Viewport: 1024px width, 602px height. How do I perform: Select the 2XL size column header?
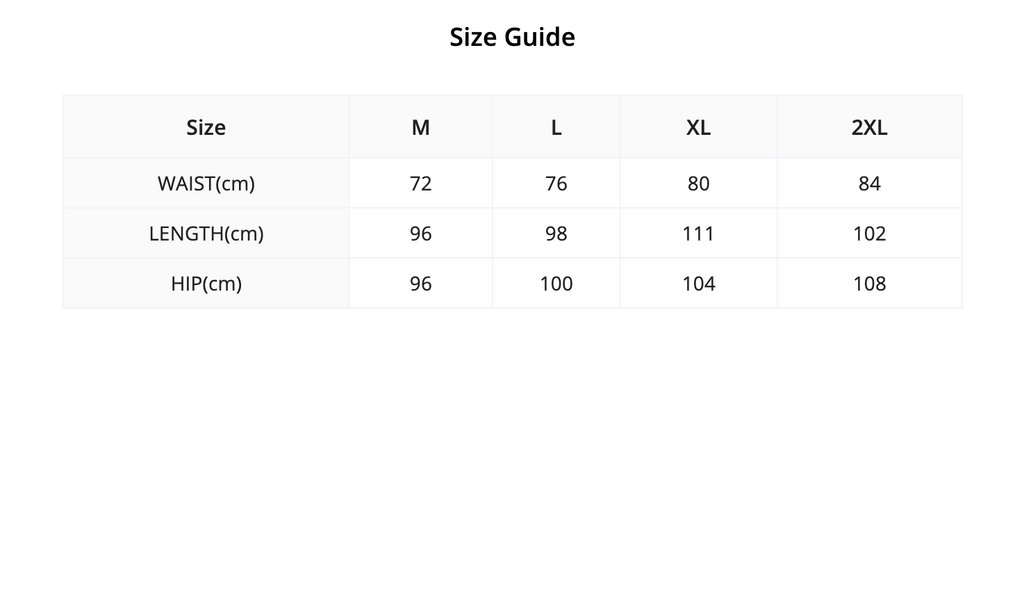tap(869, 127)
